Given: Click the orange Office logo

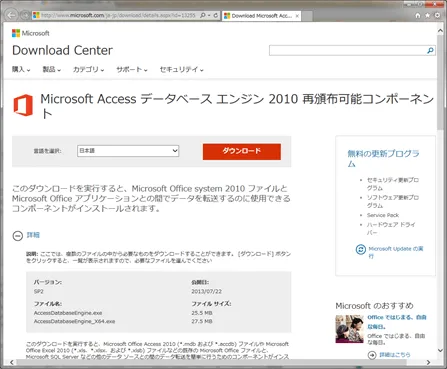Looking at the screenshot, I should [23, 105].
